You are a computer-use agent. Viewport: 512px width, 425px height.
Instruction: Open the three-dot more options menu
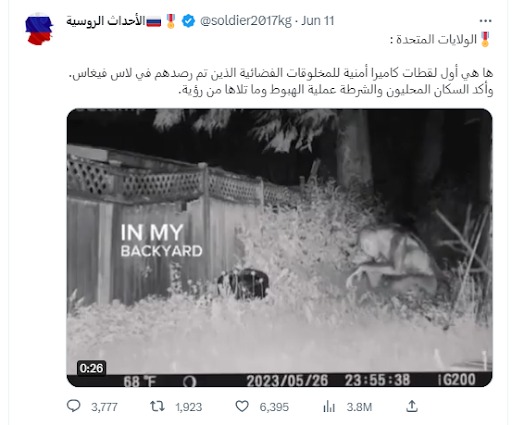pyautogui.click(x=485, y=21)
